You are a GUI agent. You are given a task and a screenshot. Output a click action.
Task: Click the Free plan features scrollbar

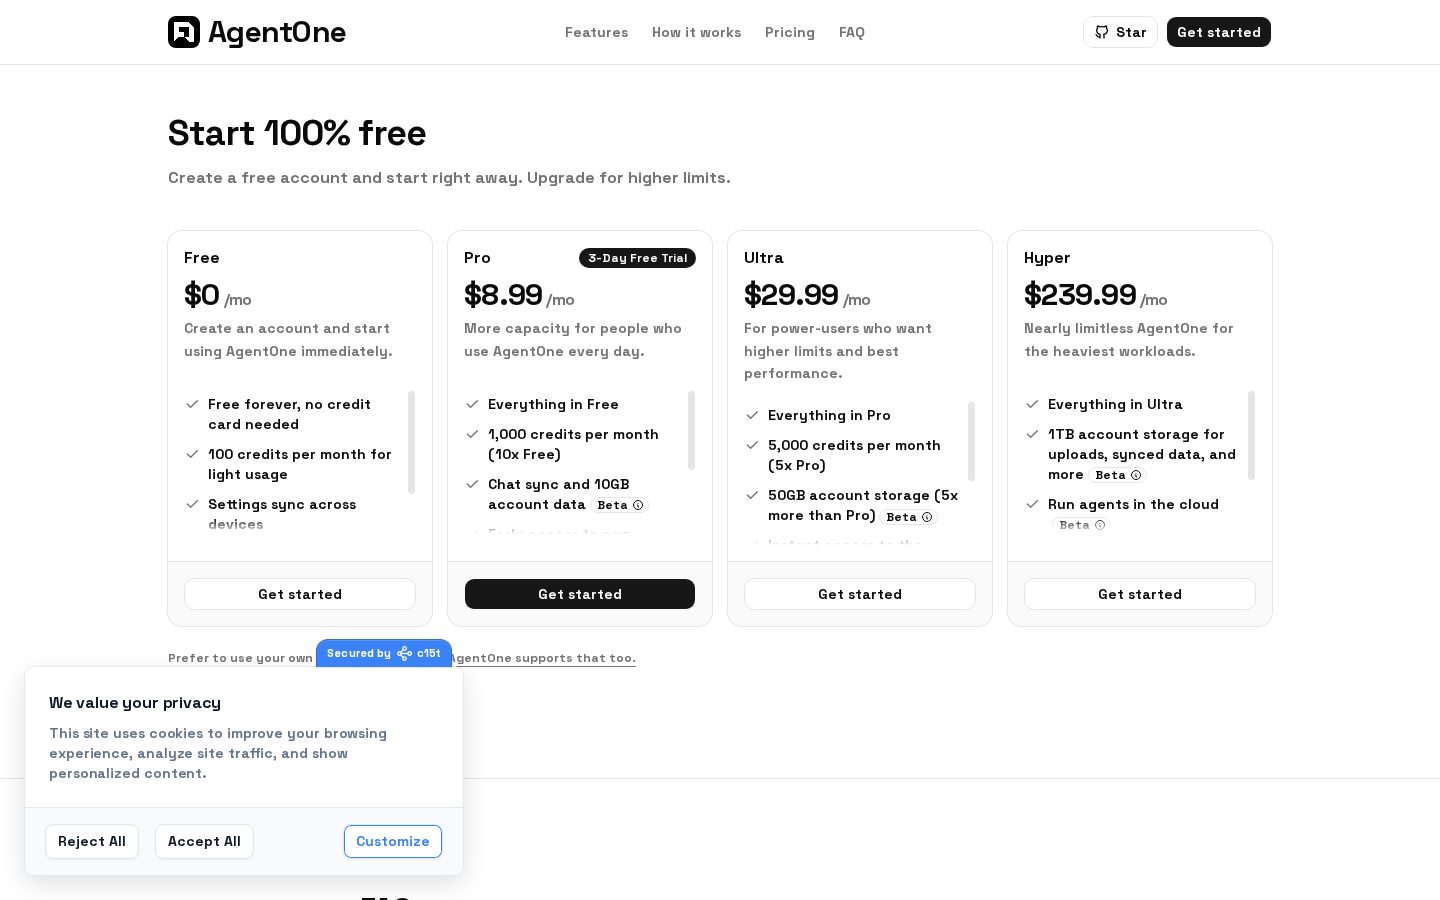click(411, 442)
